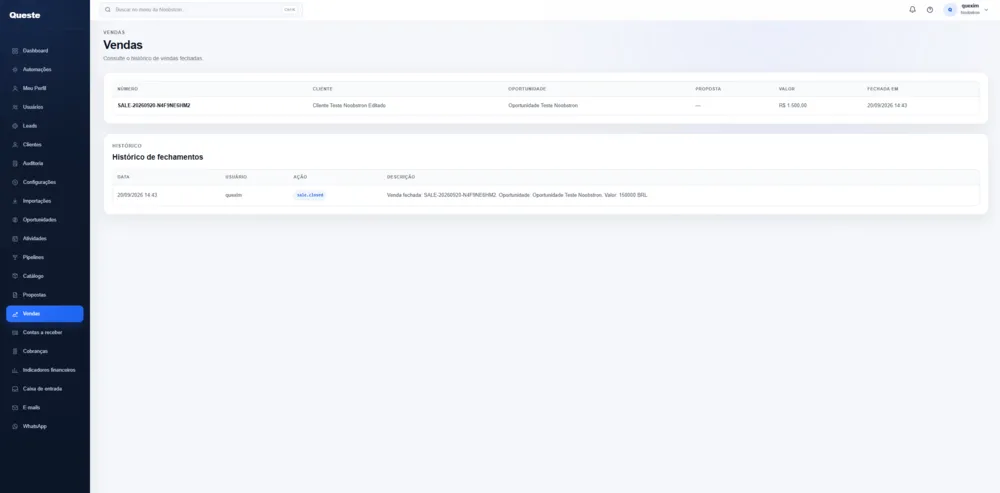This screenshot has height=493, width=1000.
Task: Click the quexim username at top right
Action: coord(970,6)
